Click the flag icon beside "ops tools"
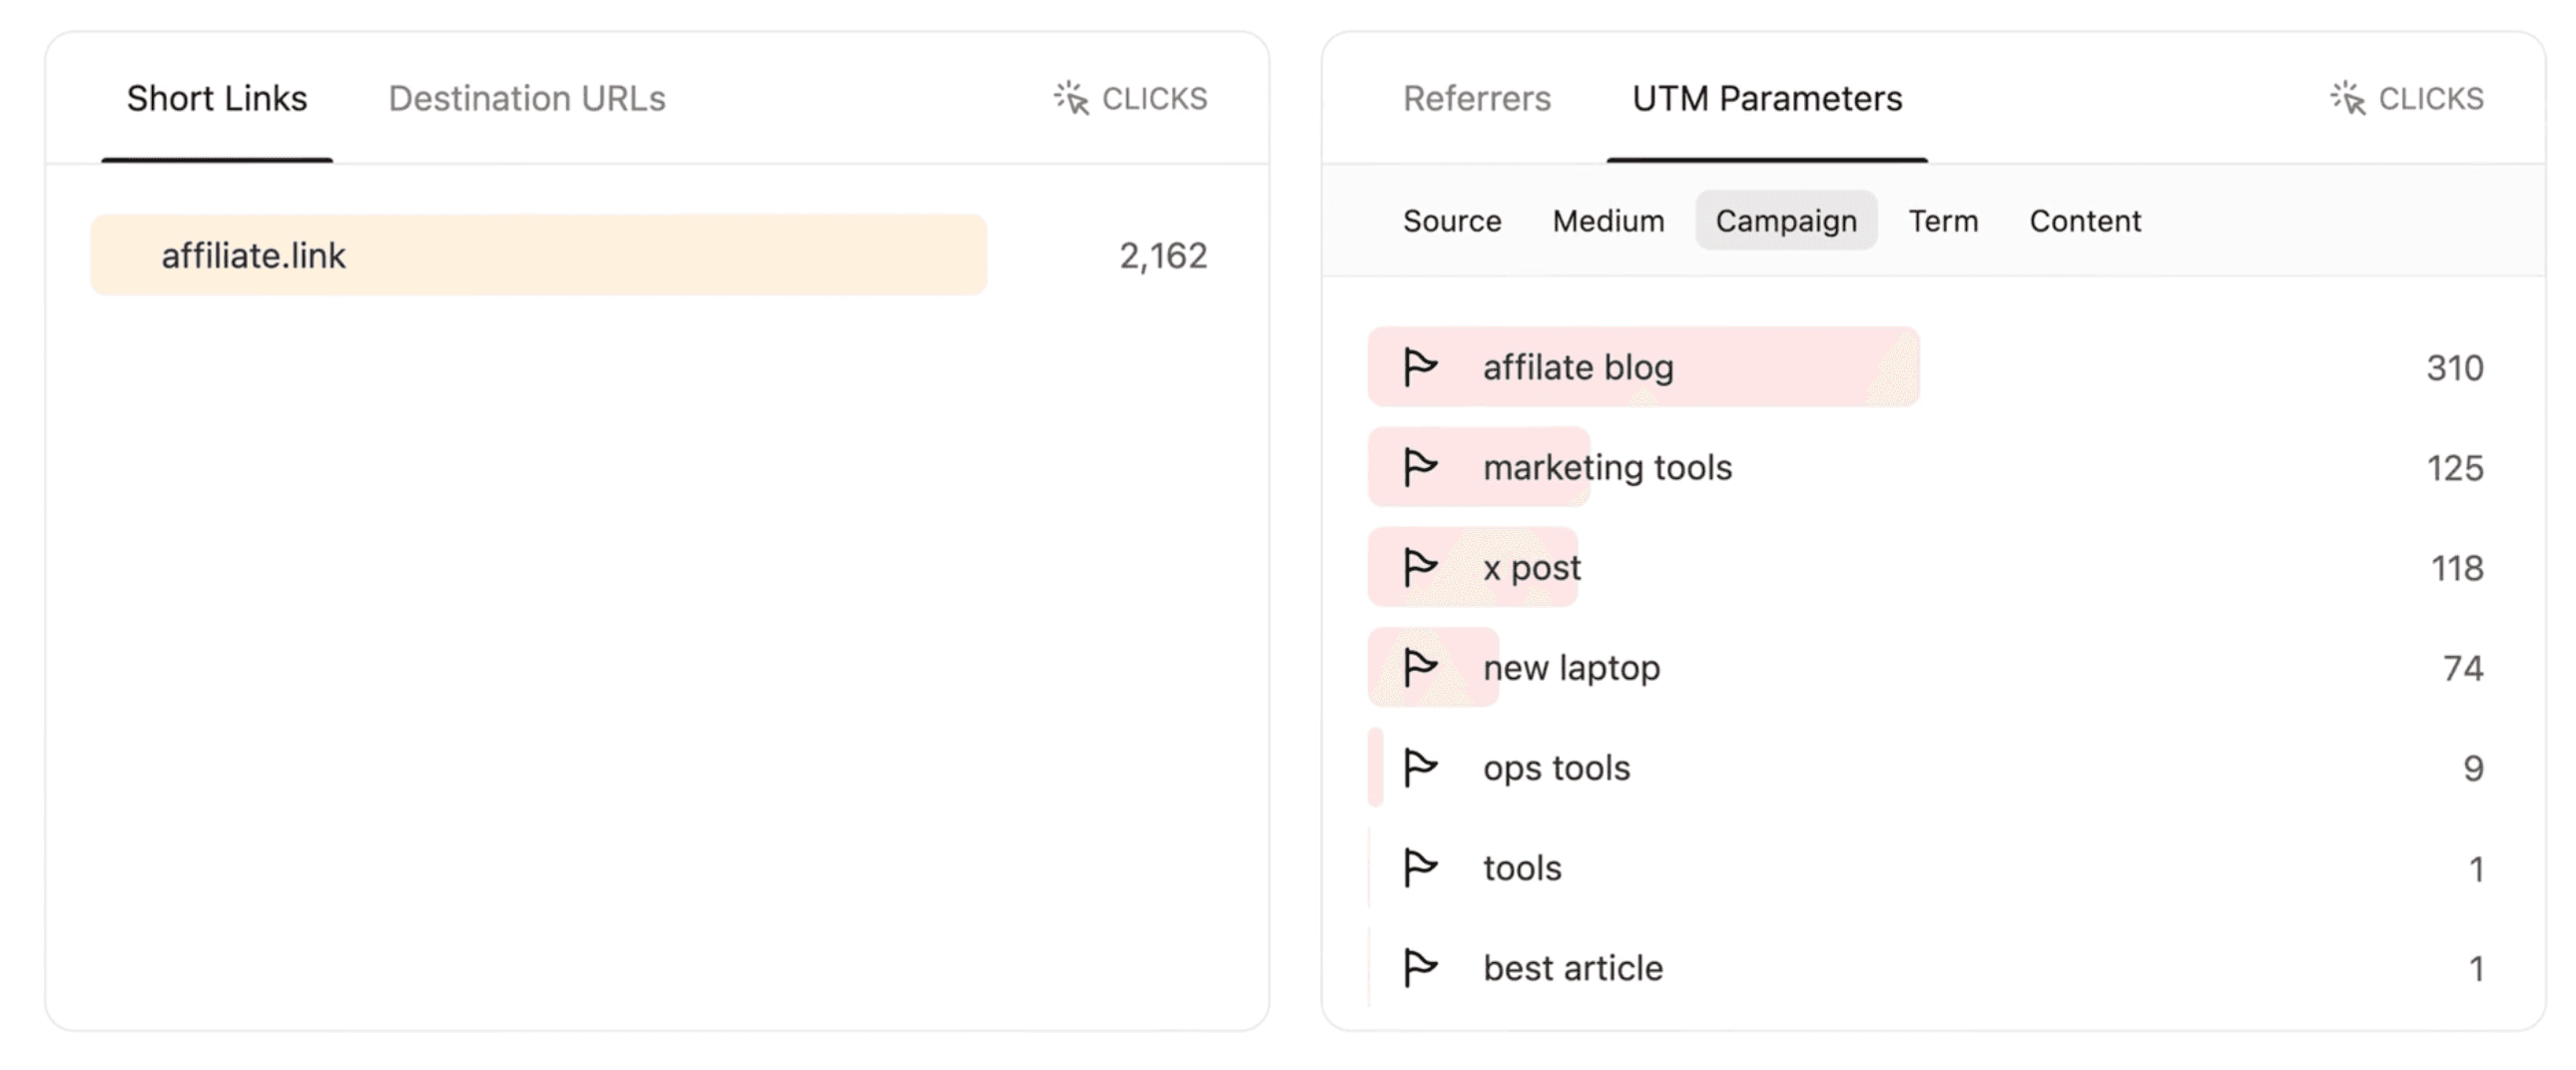 [x=1420, y=768]
